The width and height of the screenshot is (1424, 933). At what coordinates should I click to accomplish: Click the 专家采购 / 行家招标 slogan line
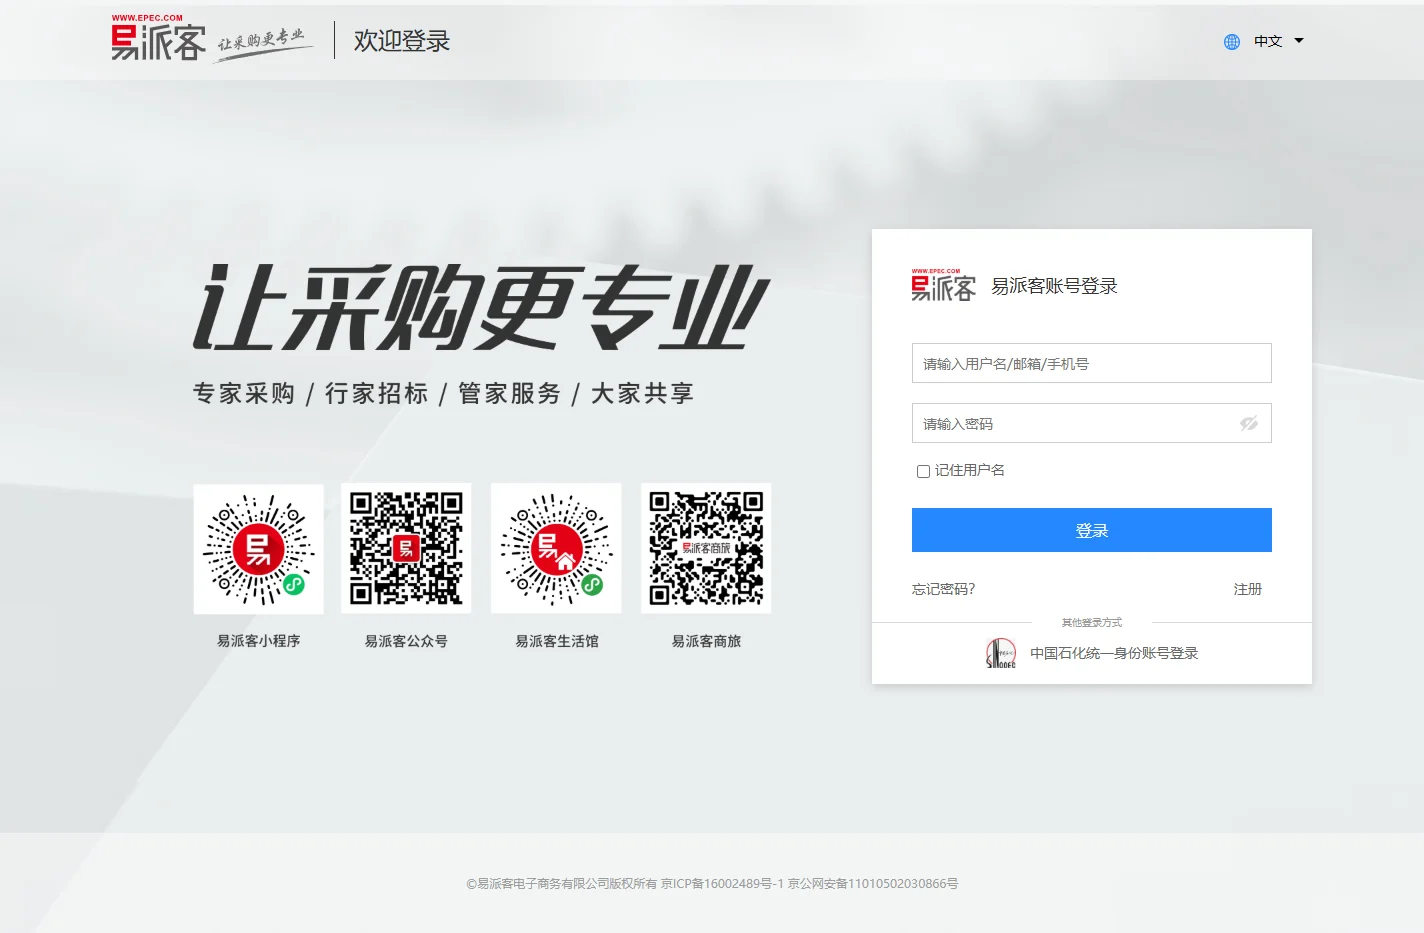[443, 393]
